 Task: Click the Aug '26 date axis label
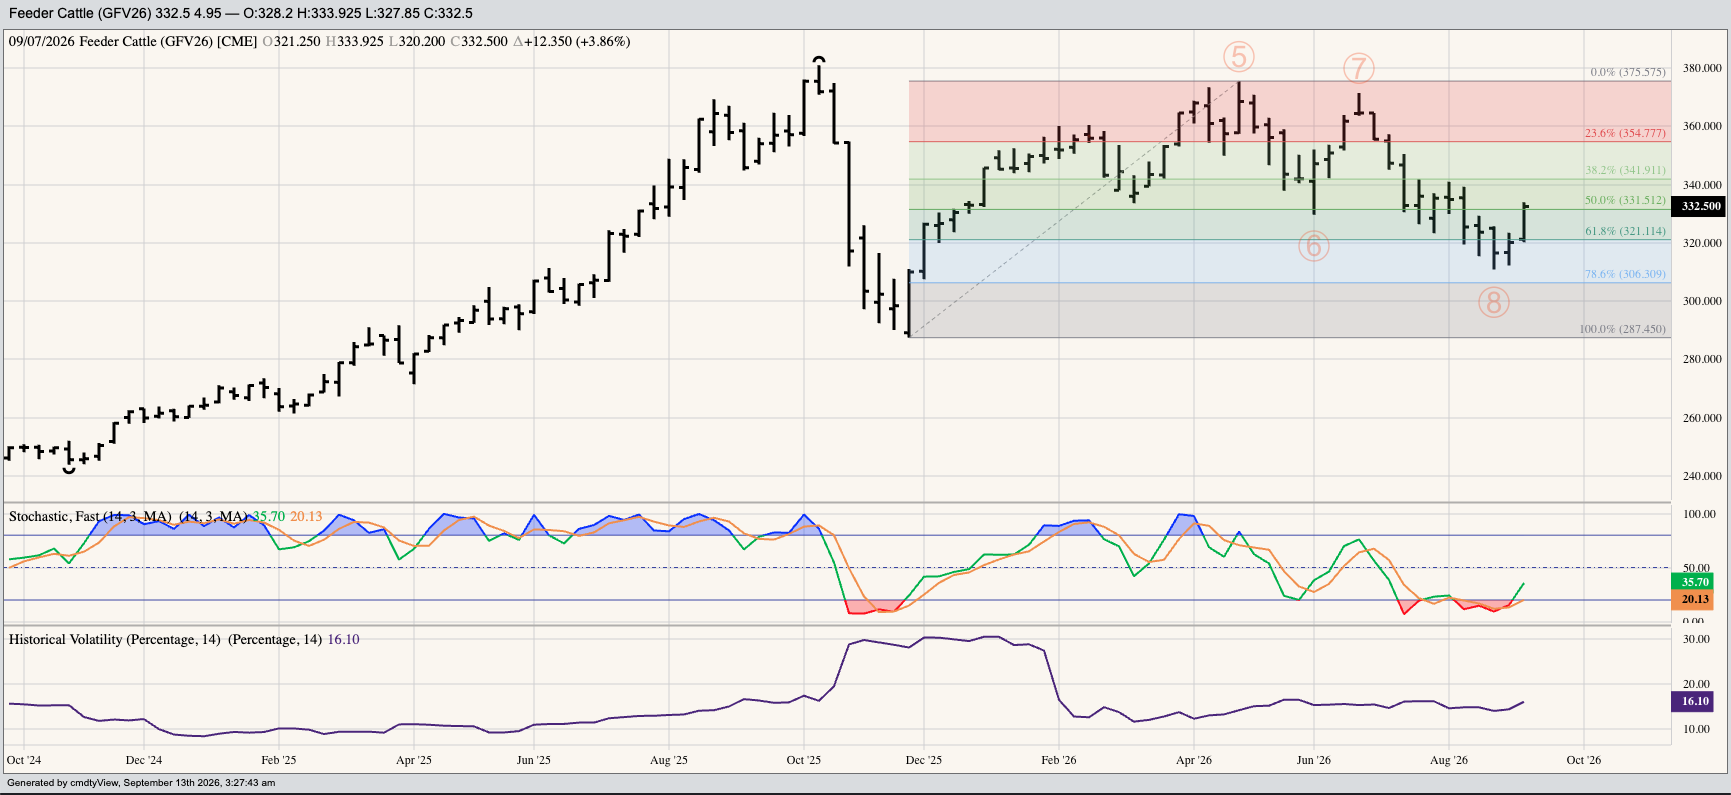(1449, 760)
